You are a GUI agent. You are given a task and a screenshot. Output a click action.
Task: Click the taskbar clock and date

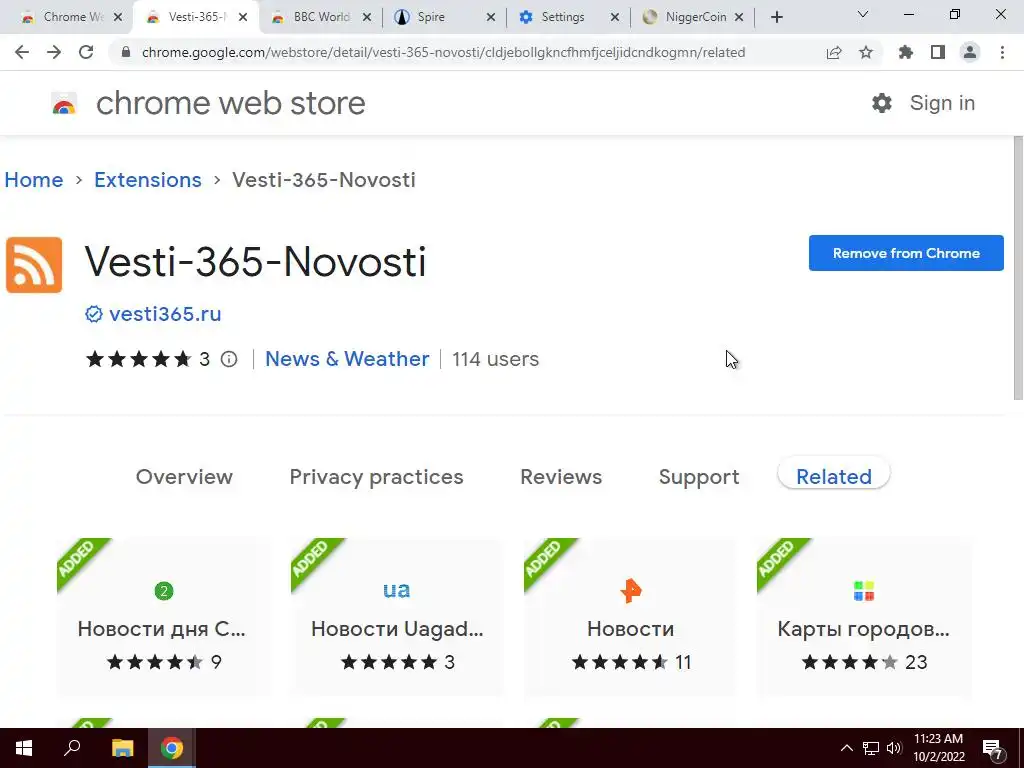tap(938, 748)
